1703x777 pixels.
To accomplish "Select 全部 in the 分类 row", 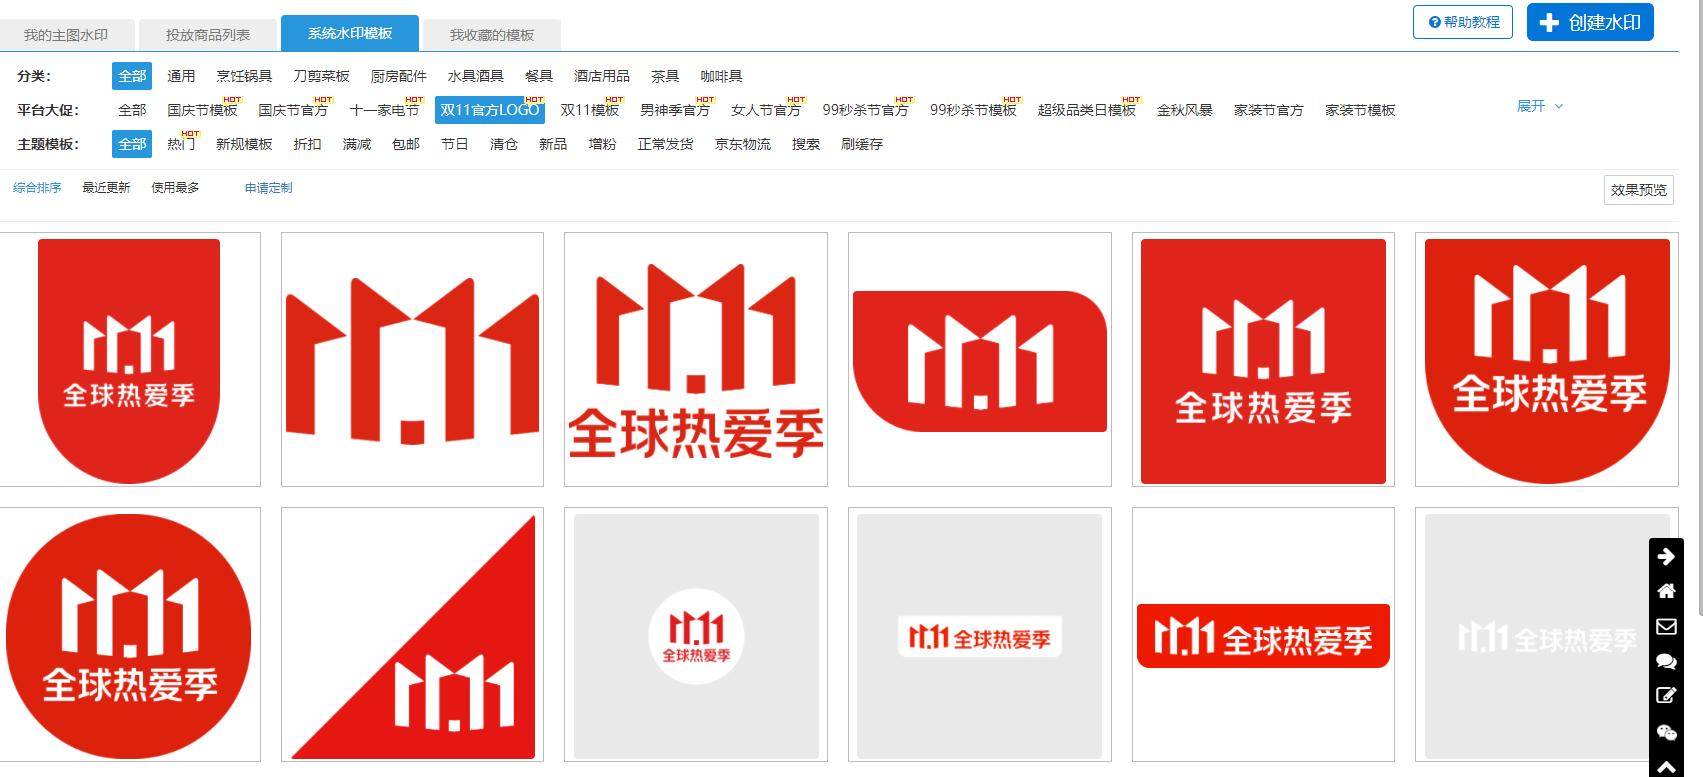I will (132, 76).
